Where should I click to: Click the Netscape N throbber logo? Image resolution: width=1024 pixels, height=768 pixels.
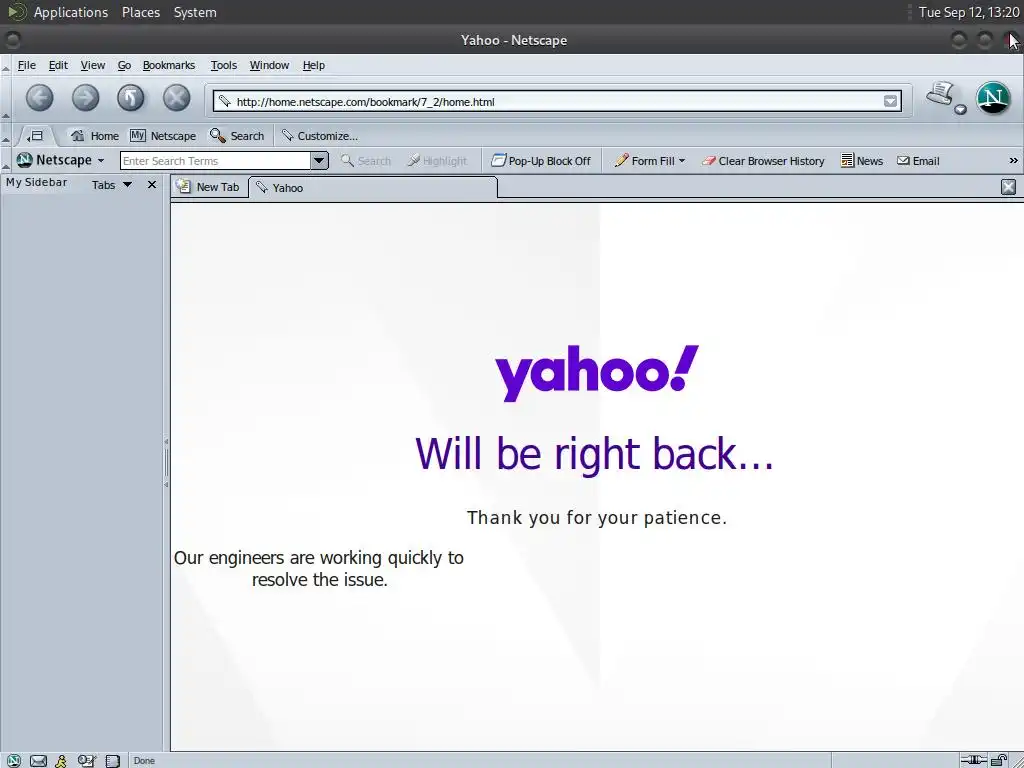(993, 98)
